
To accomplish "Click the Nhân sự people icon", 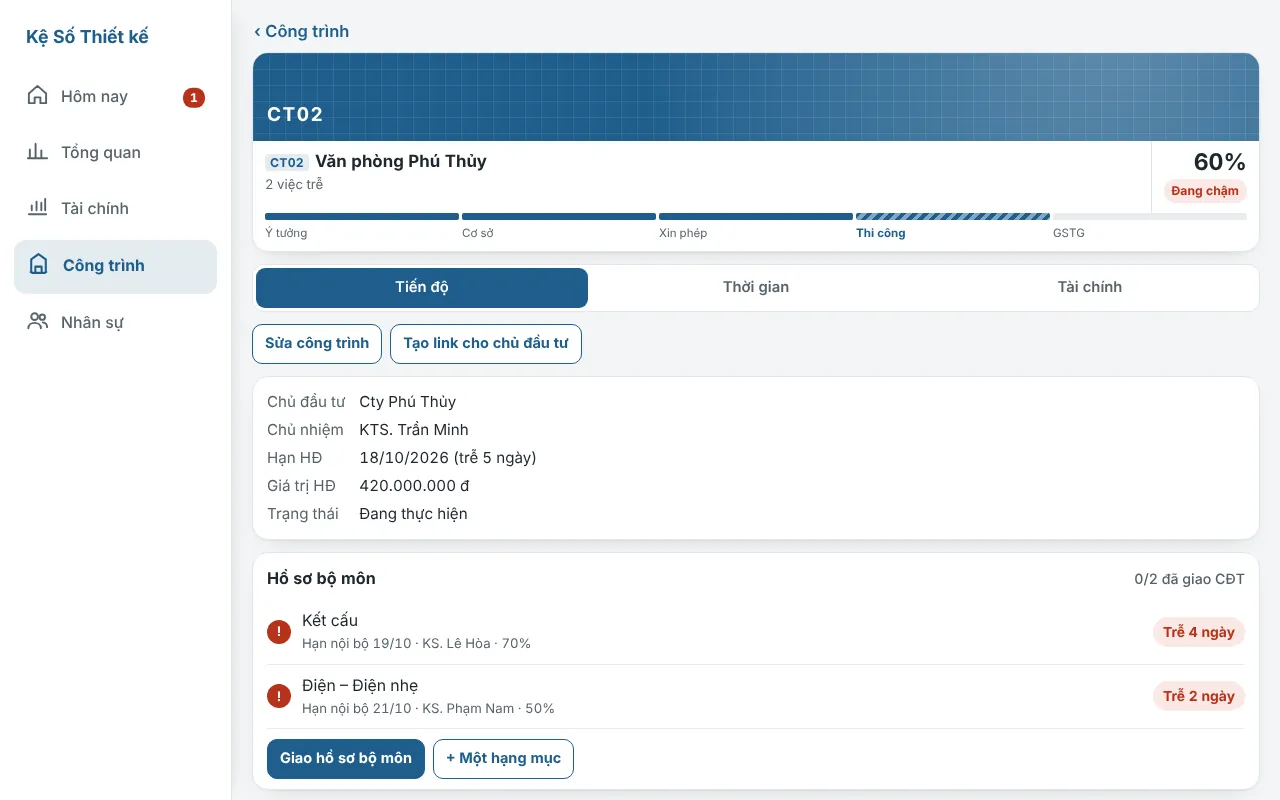I will point(37,322).
